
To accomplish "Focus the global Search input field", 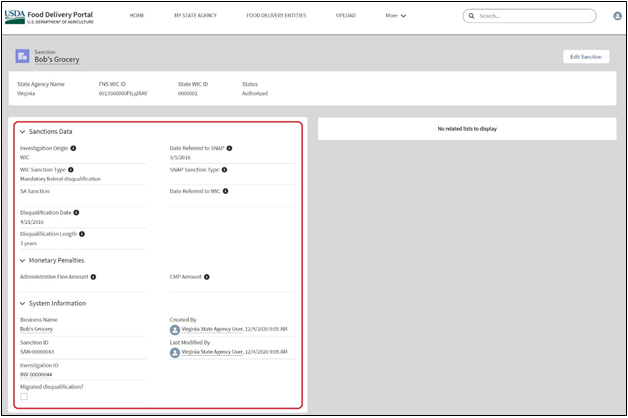I will pyautogui.click(x=529, y=16).
